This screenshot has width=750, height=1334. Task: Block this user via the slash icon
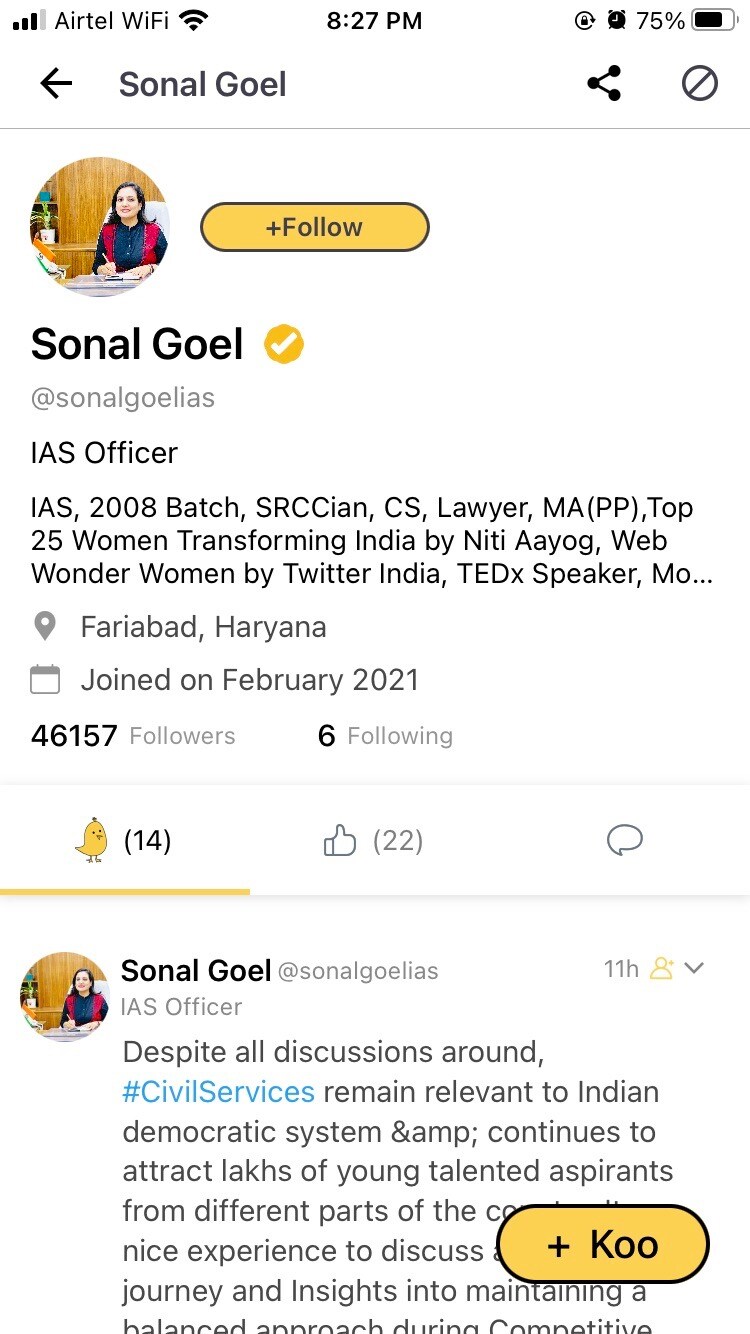700,84
